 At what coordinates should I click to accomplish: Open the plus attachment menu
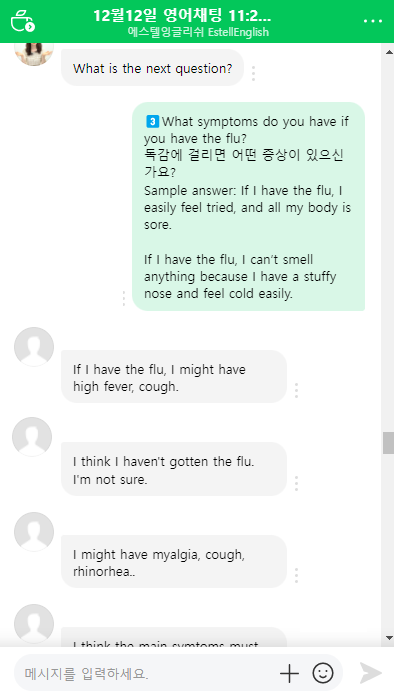coord(289,673)
